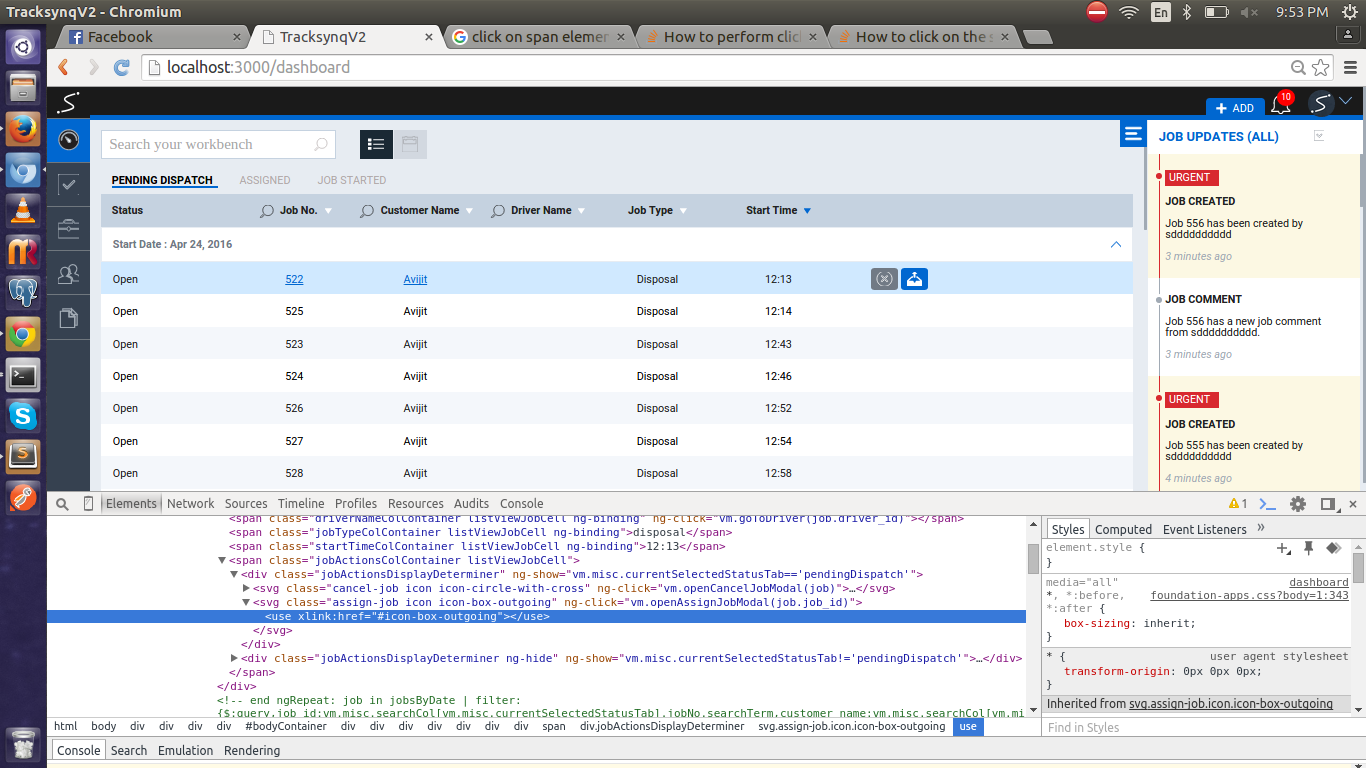This screenshot has width=1366, height=768.
Task: Reload the page in Chromium
Action: coord(122,67)
